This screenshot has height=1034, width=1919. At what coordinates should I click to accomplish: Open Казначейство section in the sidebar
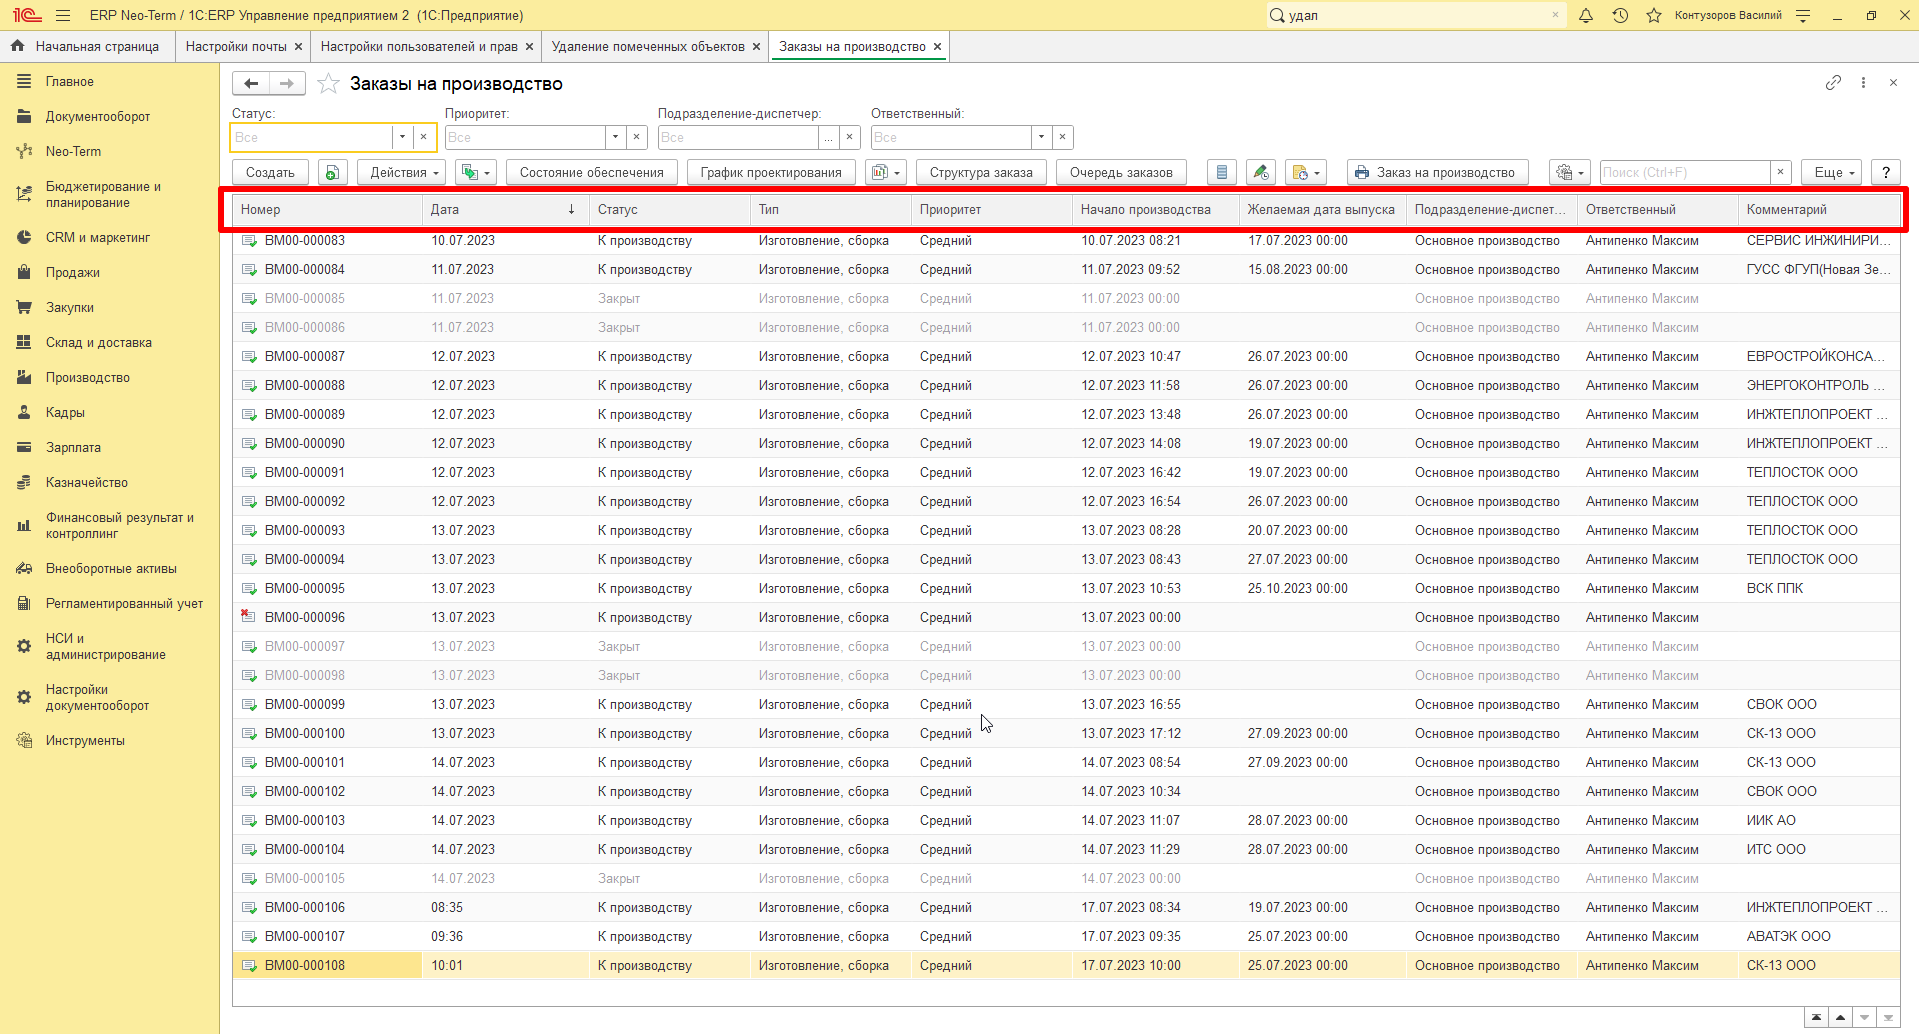[x=87, y=483]
